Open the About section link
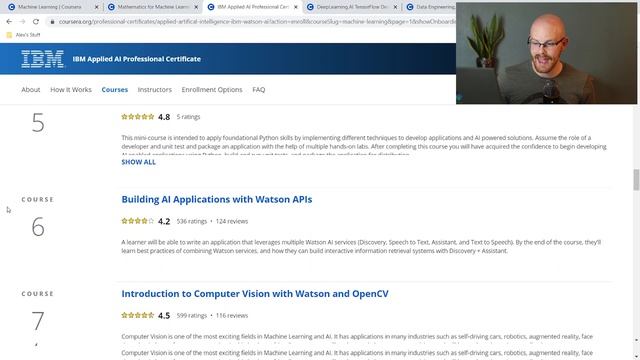This screenshot has width=640, height=360. coord(31,89)
